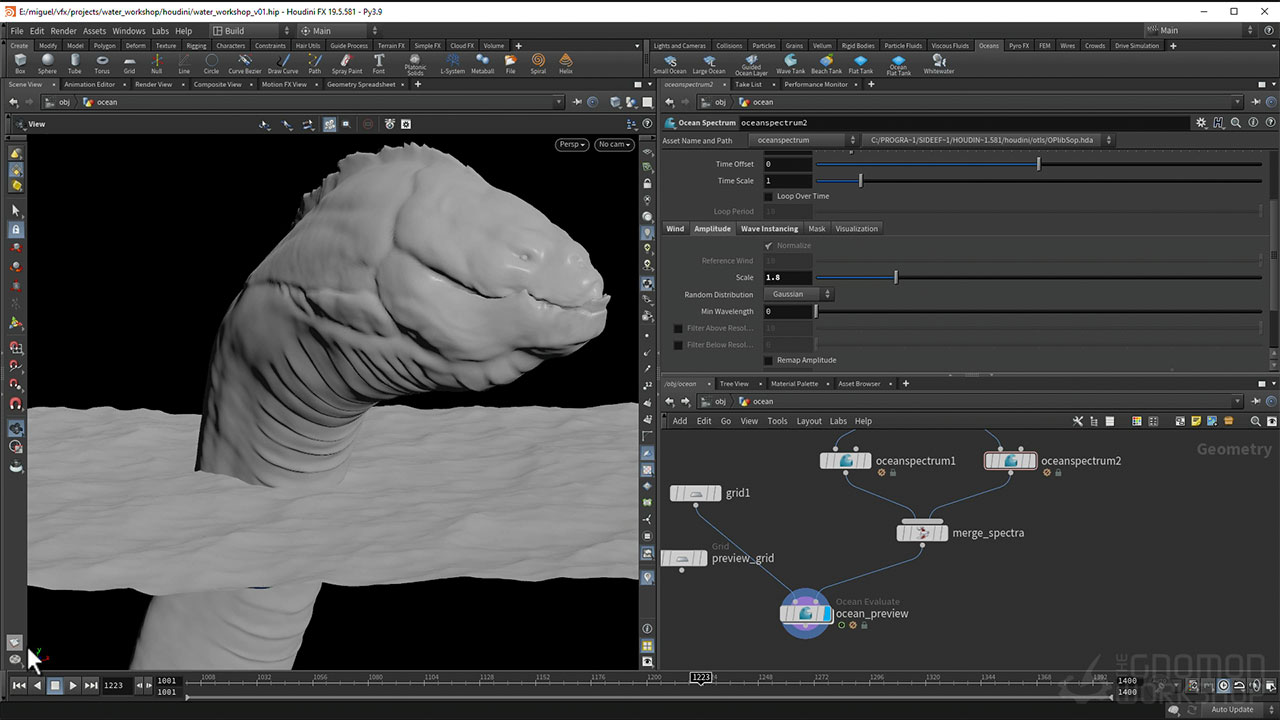Screen dimensions: 1280x720
Task: Click the Auto Update button
Action: pyautogui.click(x=1232, y=709)
